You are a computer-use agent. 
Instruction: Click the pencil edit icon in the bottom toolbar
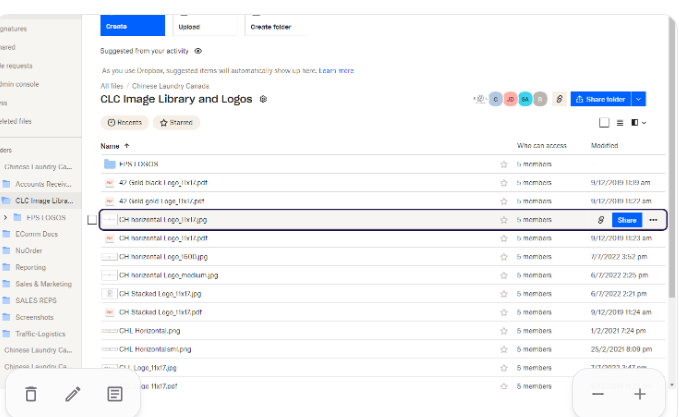click(x=72, y=394)
